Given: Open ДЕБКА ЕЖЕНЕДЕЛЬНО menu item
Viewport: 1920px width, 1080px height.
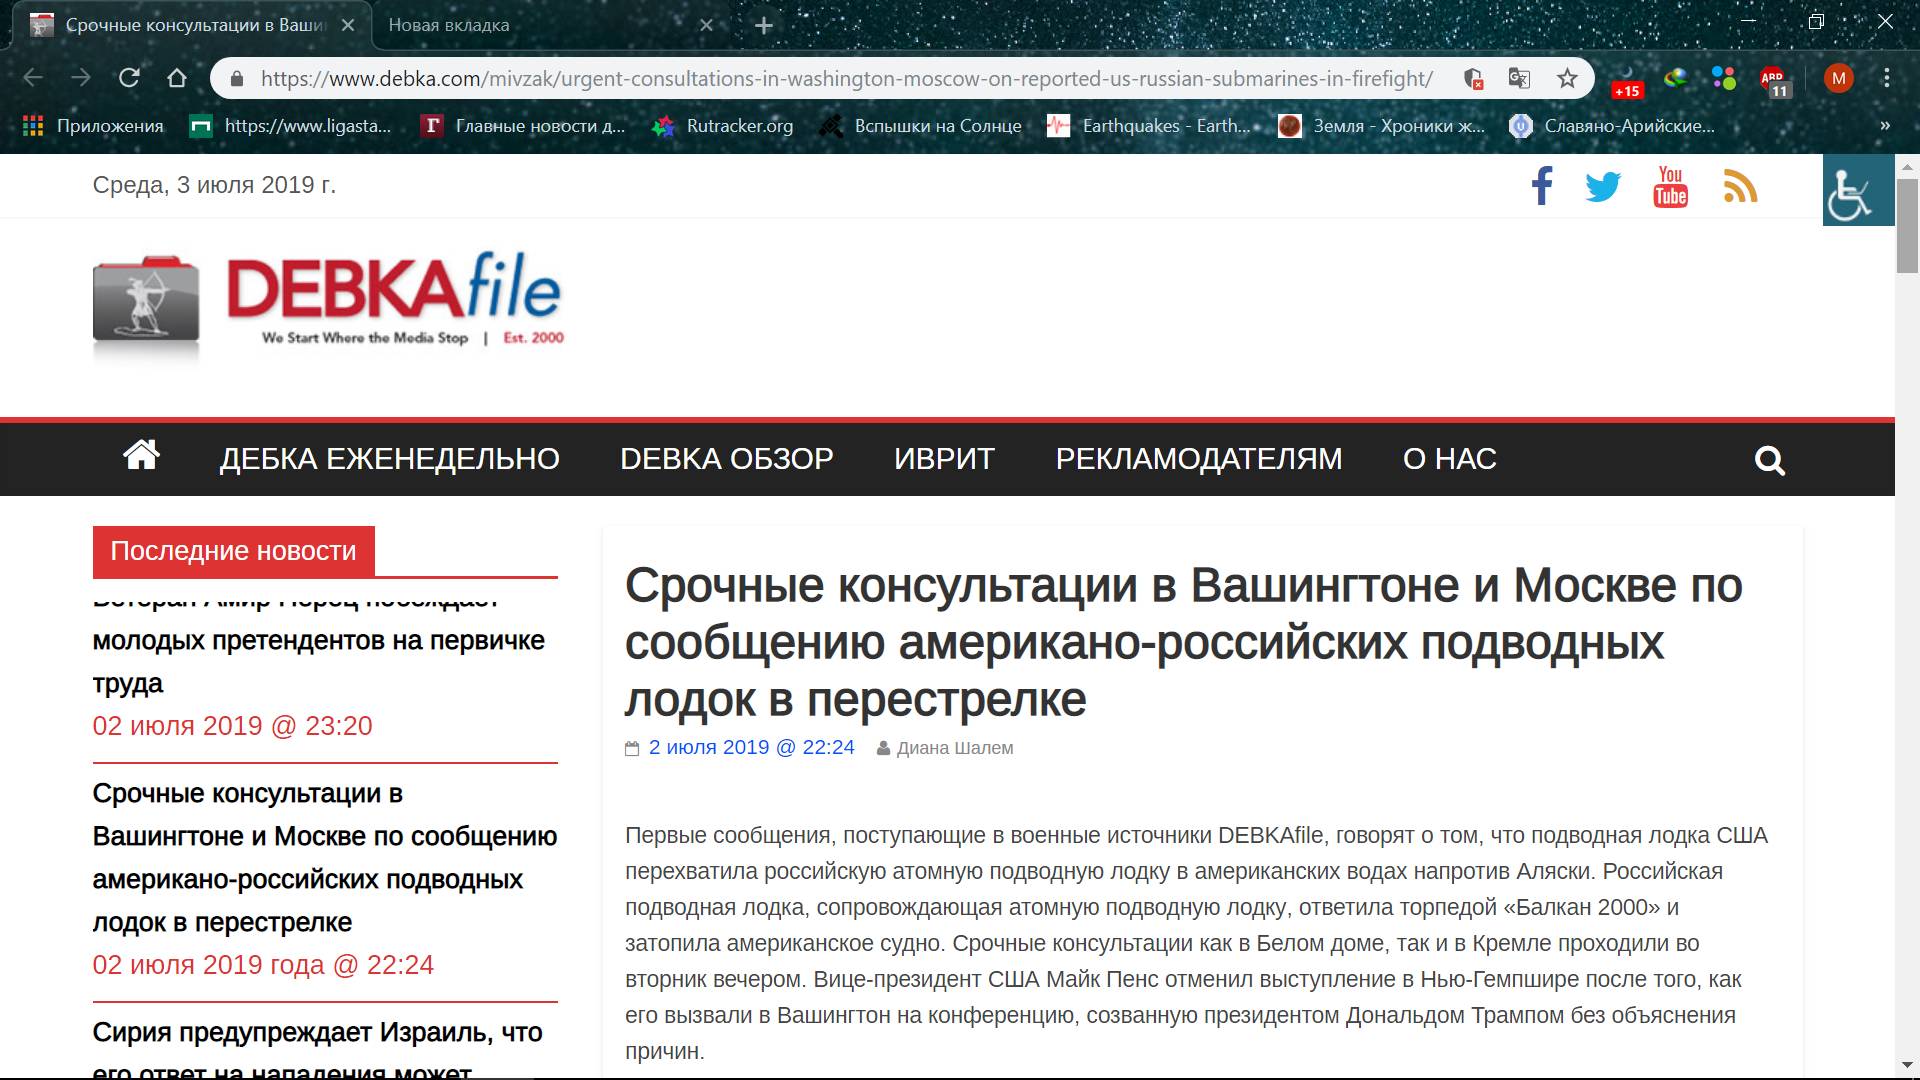Looking at the screenshot, I should [x=389, y=459].
